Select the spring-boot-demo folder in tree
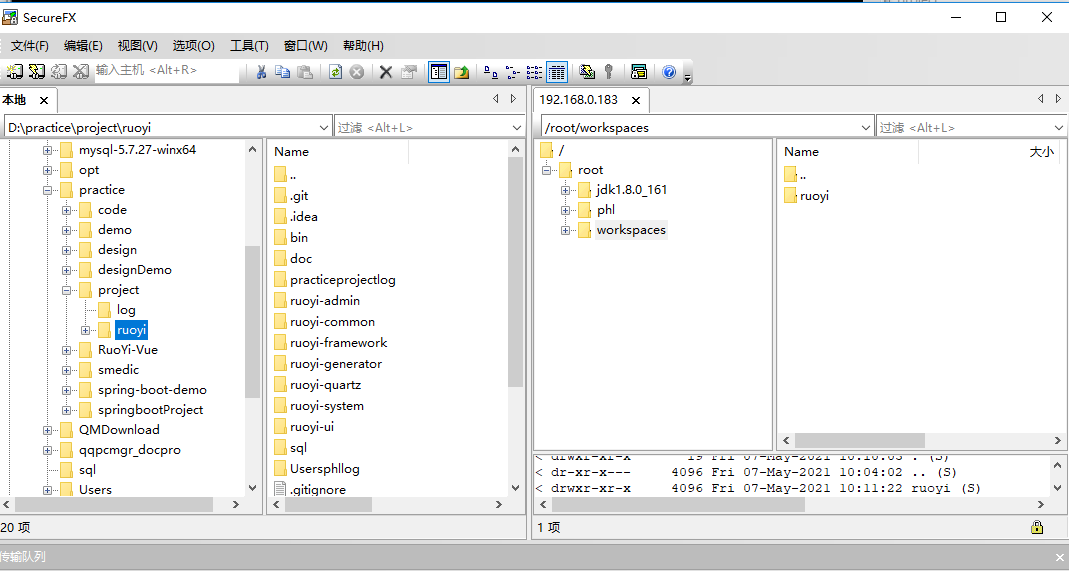 (152, 390)
